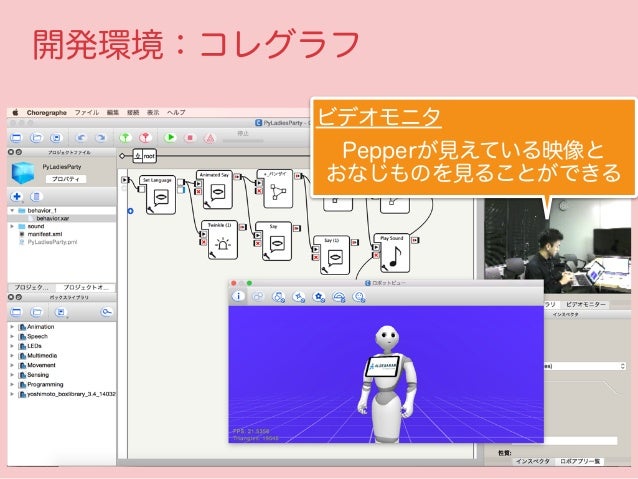This screenshot has height=479, width=638.
Task: Open the ヘルプ menu
Action: [176, 112]
